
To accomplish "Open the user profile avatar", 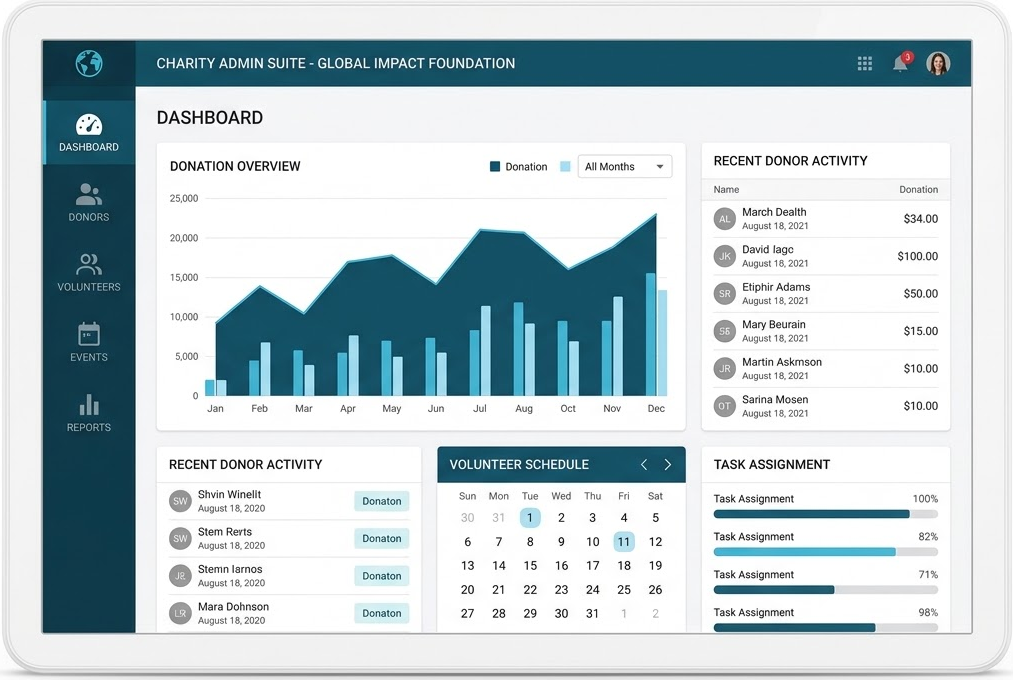I will point(938,63).
